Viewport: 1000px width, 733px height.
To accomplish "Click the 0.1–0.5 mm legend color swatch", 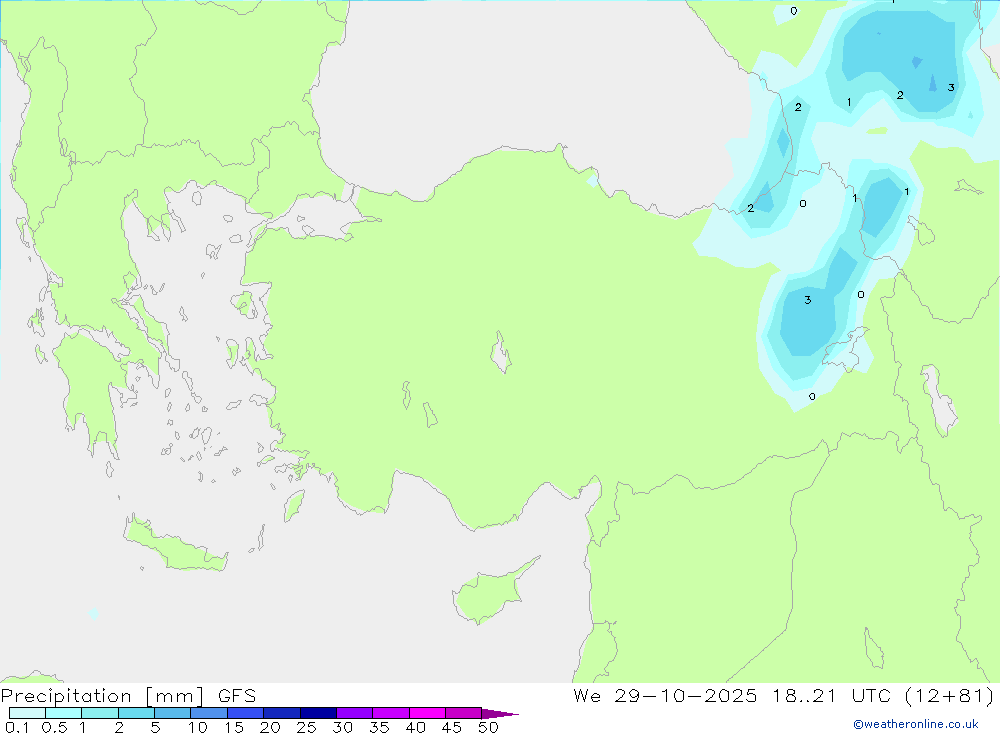I will 27,713.
